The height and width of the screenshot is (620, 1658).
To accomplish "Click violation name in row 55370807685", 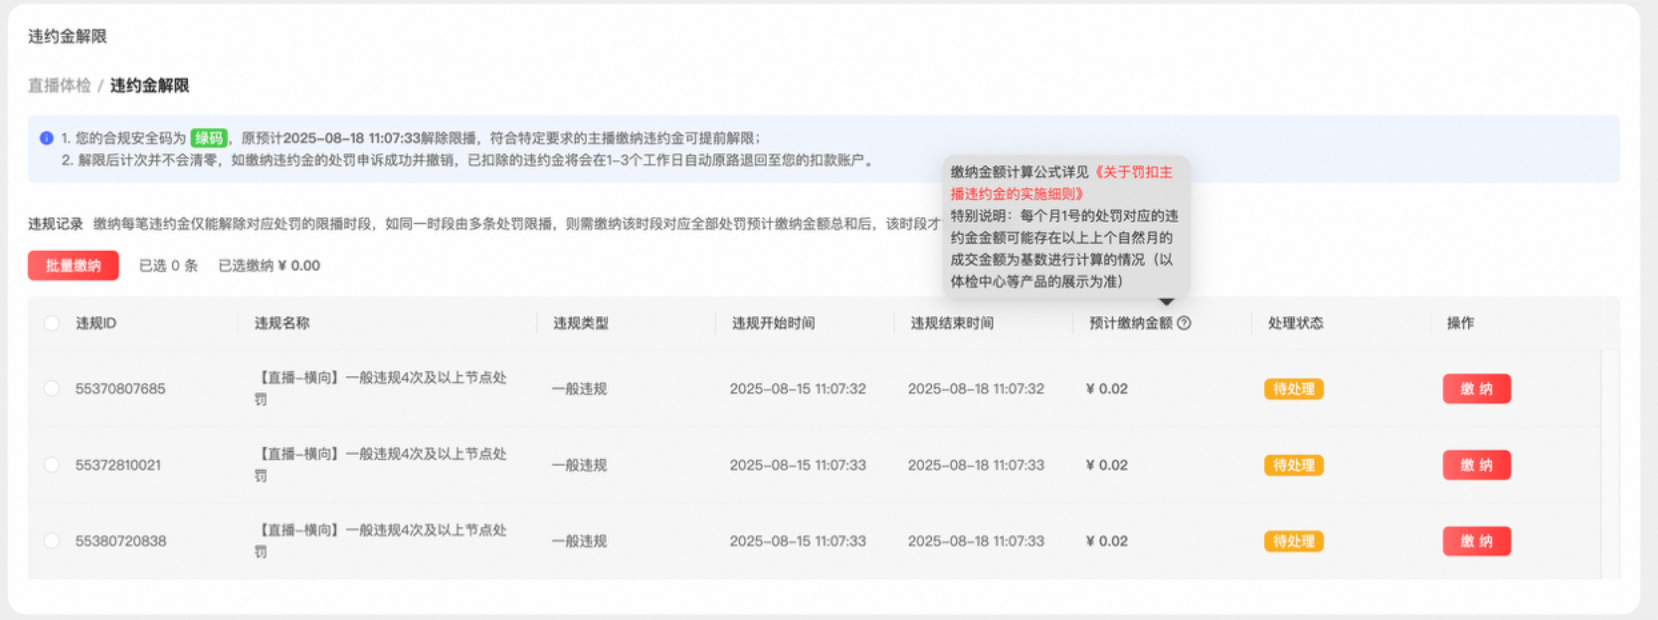I will click(x=380, y=388).
